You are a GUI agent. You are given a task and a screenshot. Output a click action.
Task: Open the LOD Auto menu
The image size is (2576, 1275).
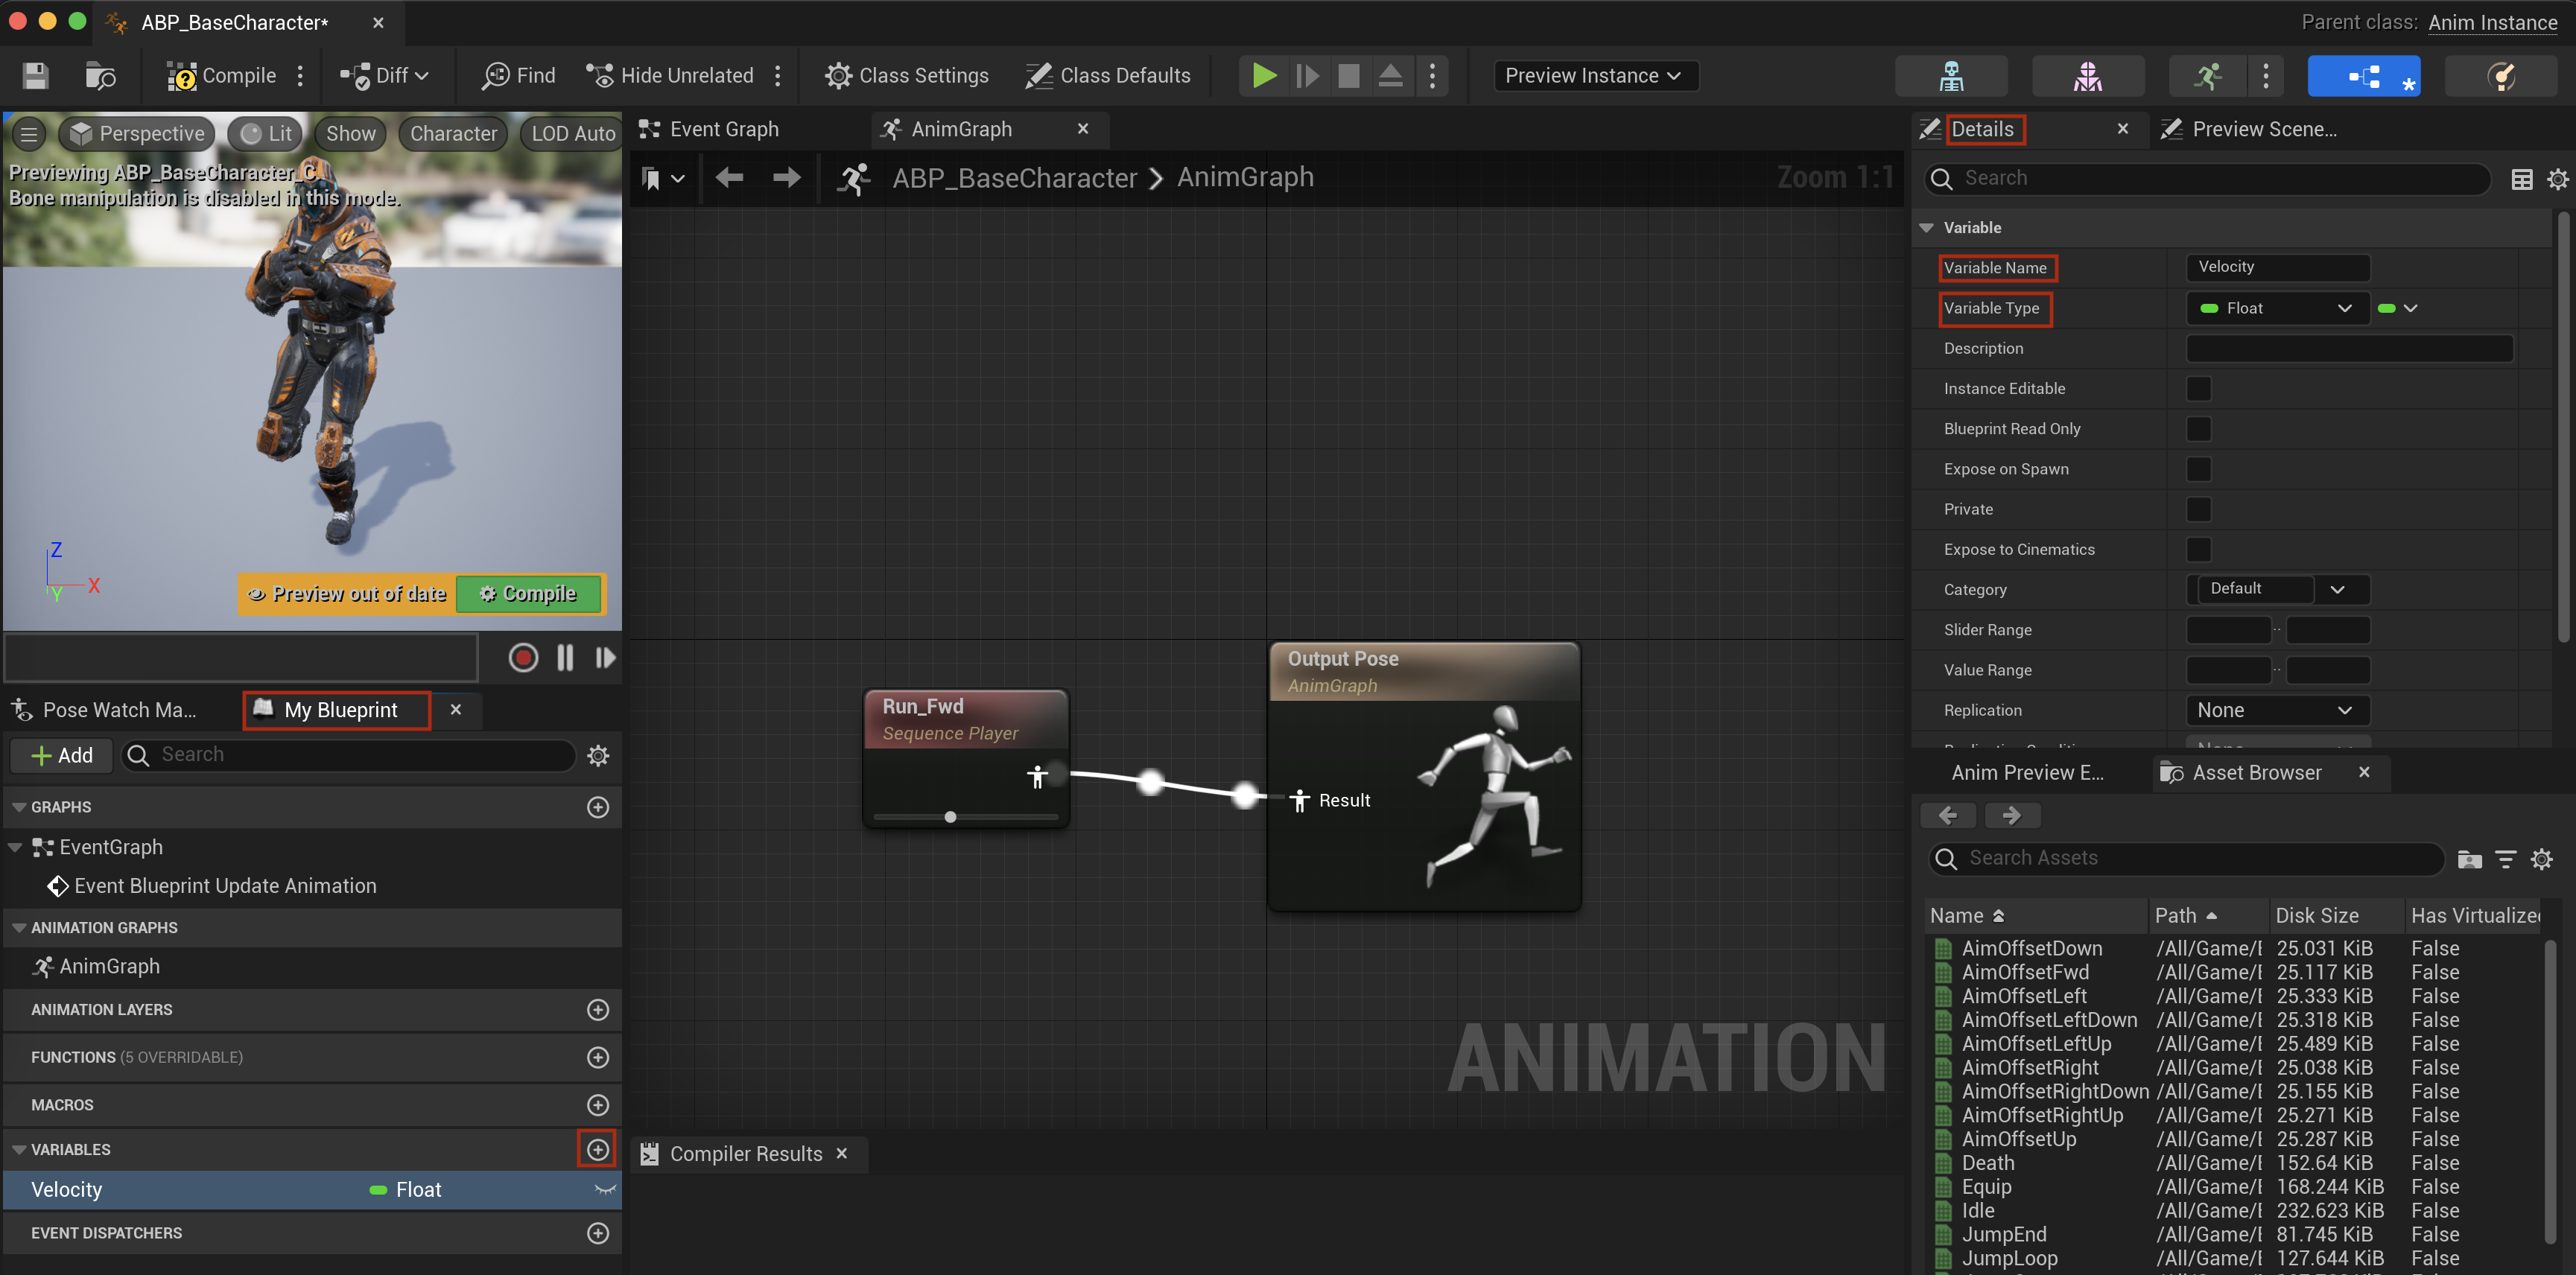(x=572, y=134)
